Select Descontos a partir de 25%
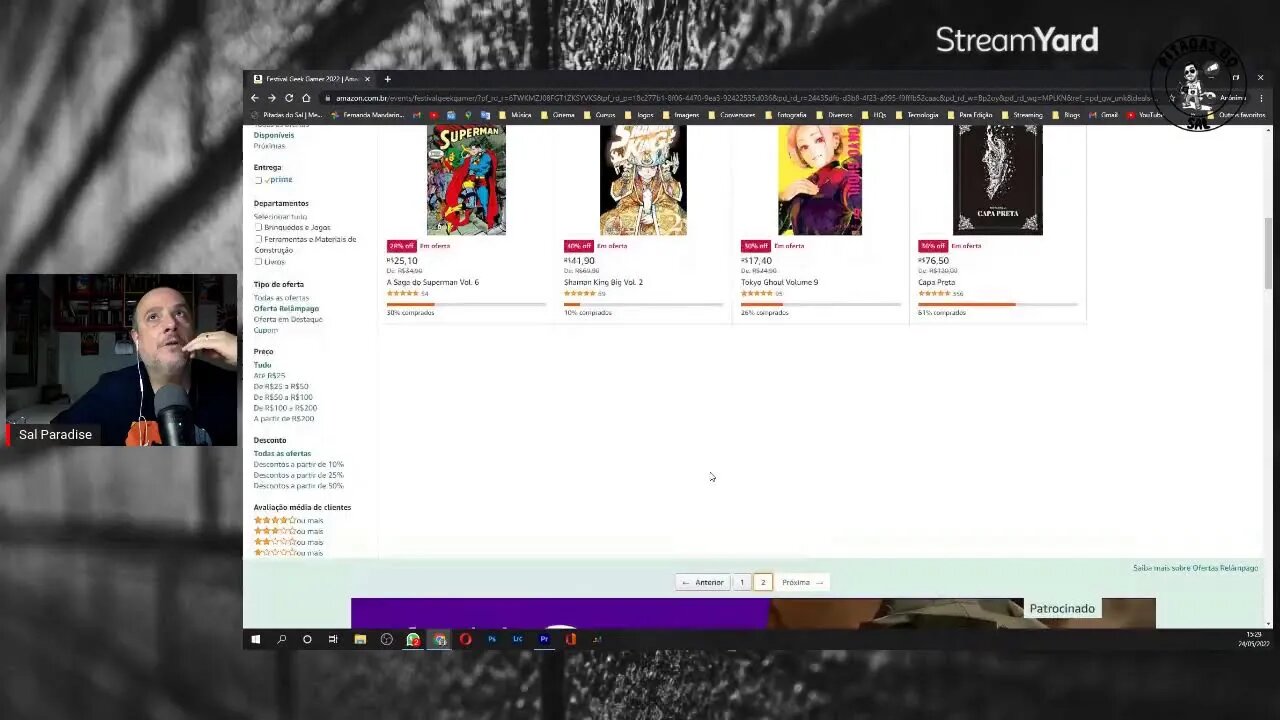Image resolution: width=1280 pixels, height=720 pixels. 298,475
